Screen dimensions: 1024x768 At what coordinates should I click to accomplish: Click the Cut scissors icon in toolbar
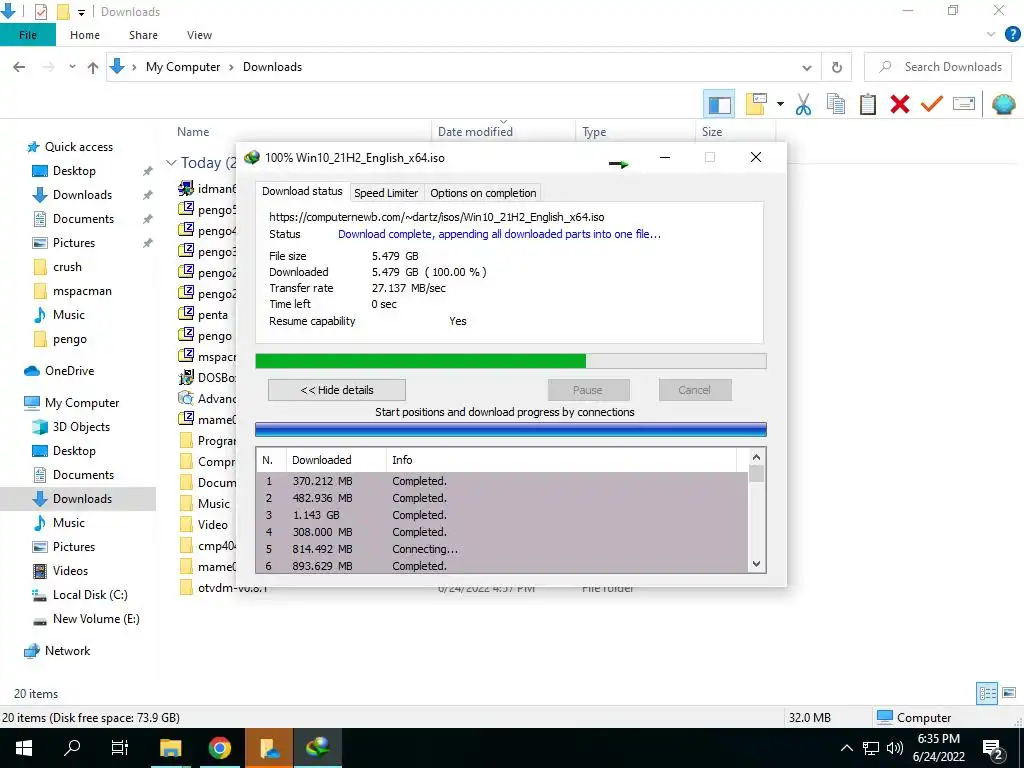[803, 104]
